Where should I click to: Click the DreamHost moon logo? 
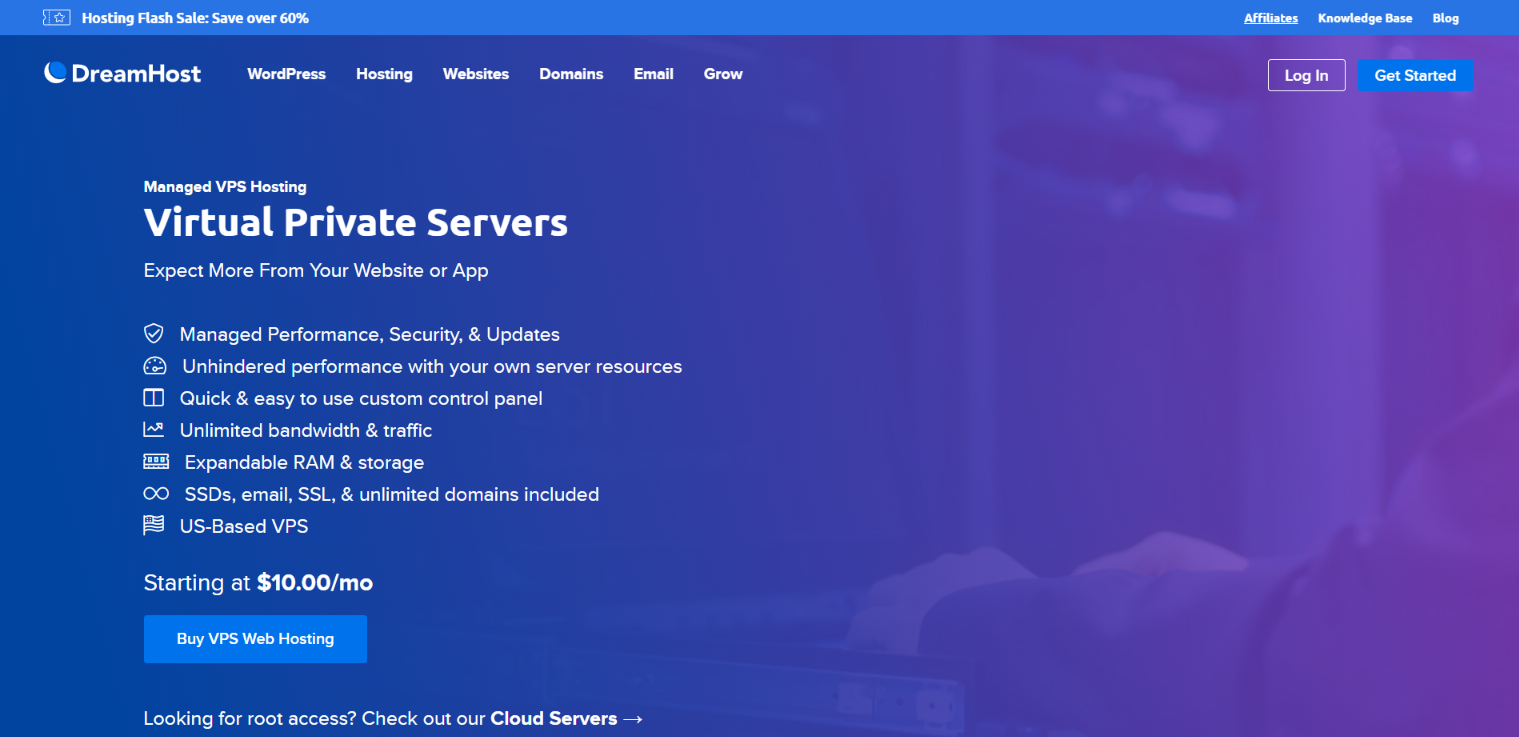coord(56,73)
